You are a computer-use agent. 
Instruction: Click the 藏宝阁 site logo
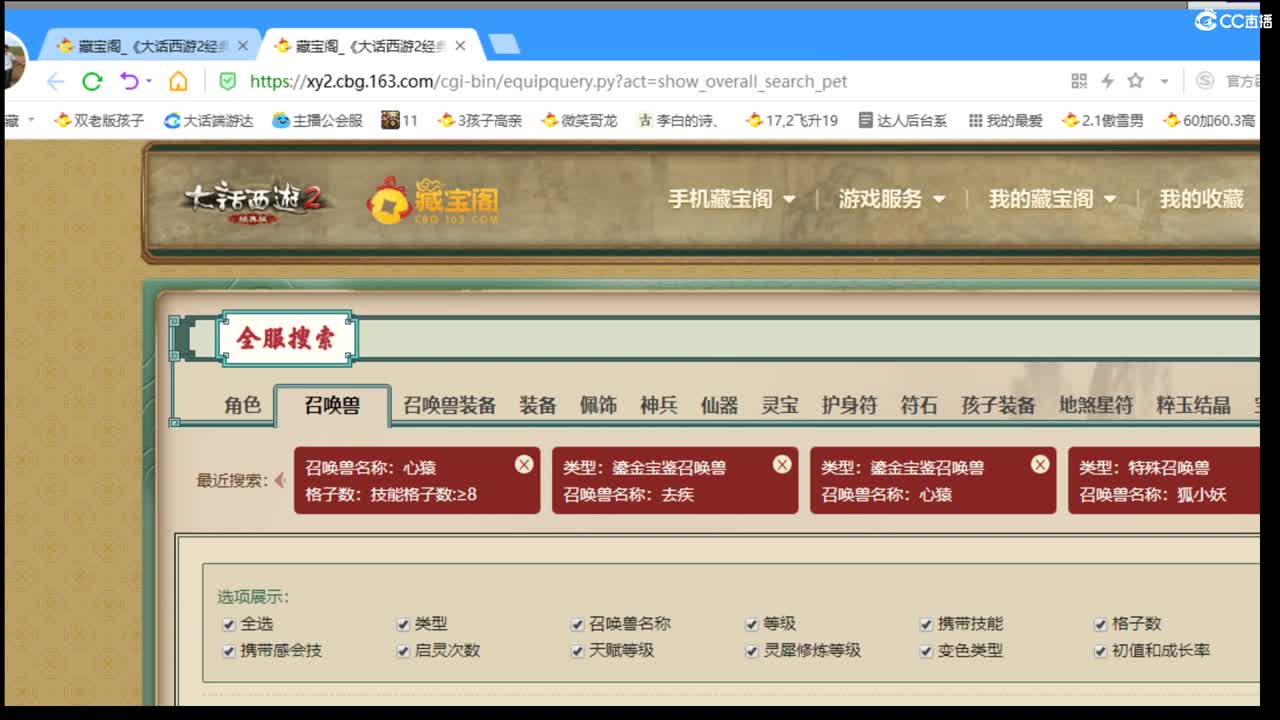click(x=432, y=200)
